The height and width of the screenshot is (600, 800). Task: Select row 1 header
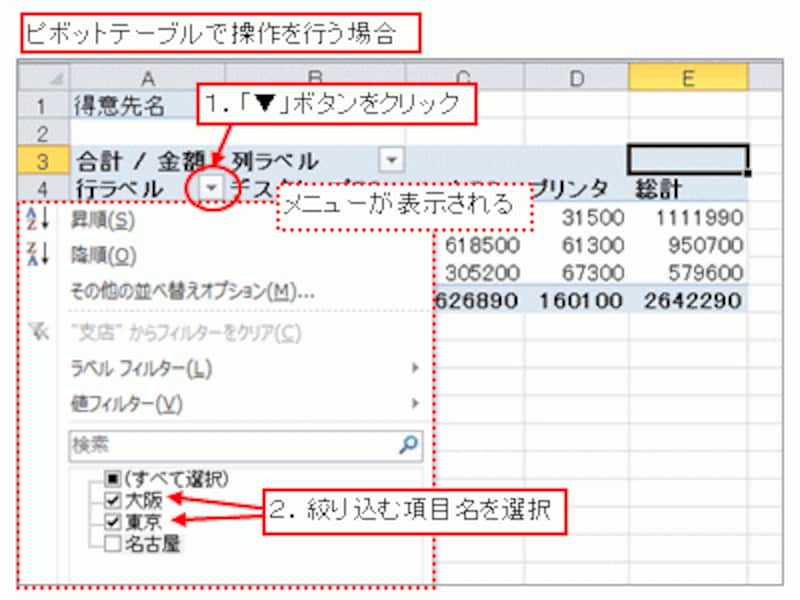(43, 106)
